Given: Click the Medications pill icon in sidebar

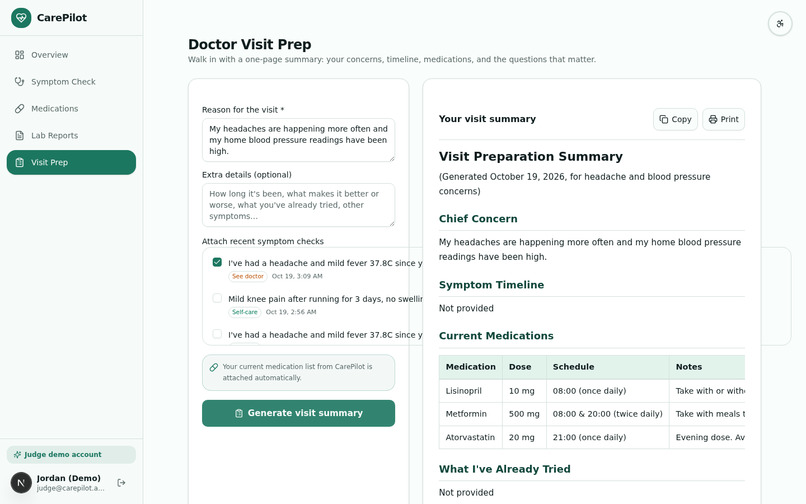Looking at the screenshot, I should point(20,109).
